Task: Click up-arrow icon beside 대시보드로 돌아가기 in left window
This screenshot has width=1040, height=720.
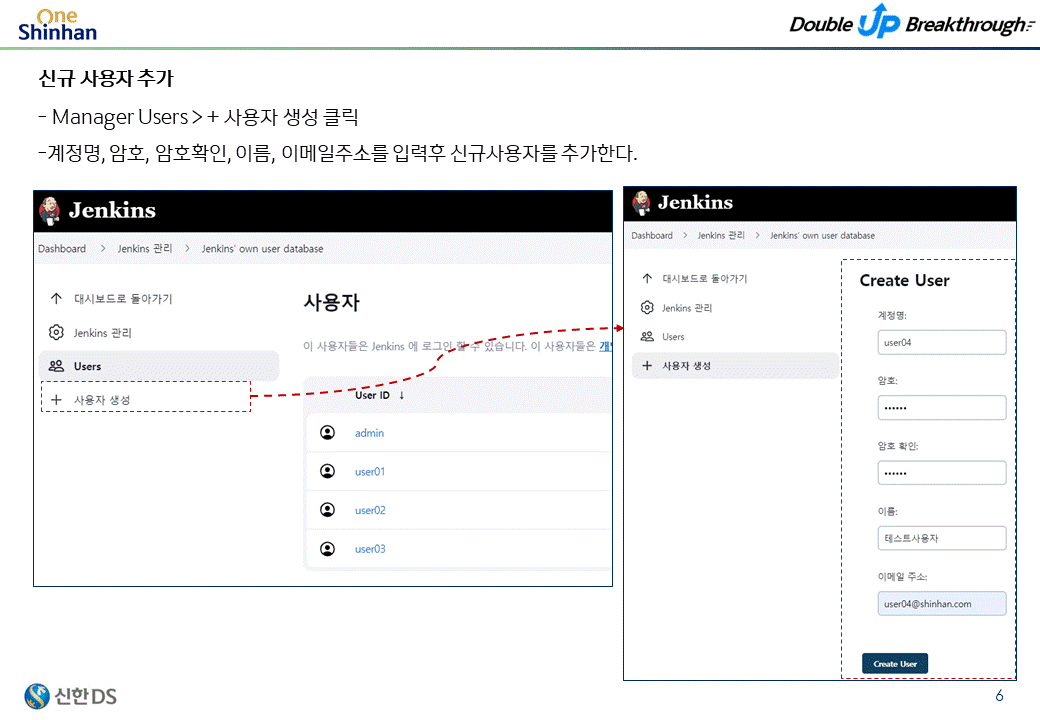Action: 56,298
